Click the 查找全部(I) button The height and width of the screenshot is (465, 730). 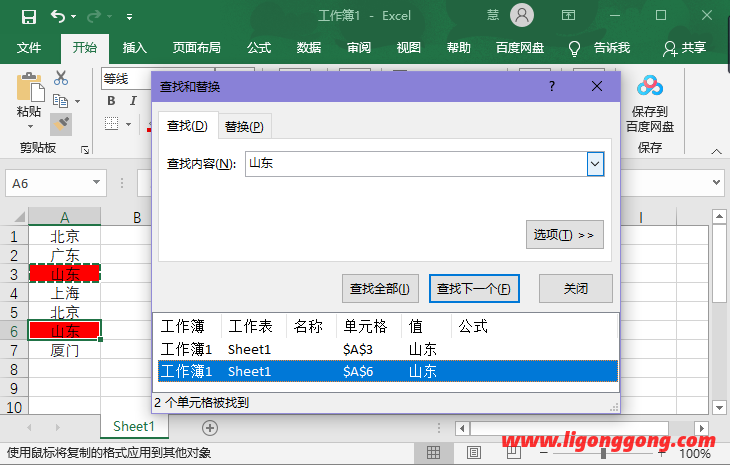[380, 289]
